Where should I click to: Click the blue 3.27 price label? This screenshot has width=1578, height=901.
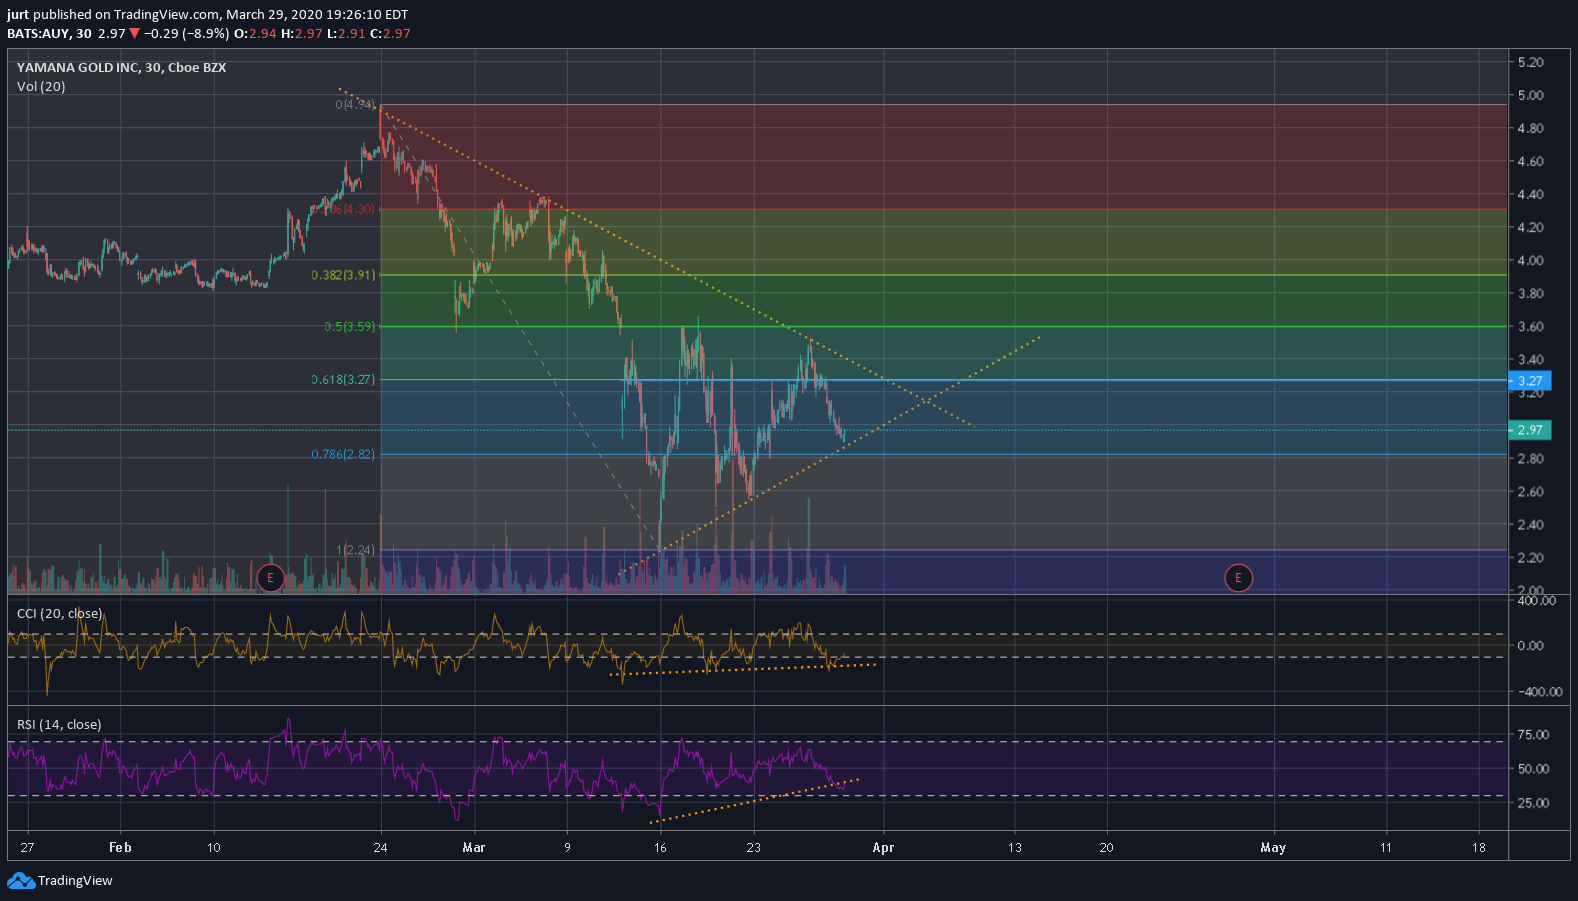pyautogui.click(x=1529, y=381)
